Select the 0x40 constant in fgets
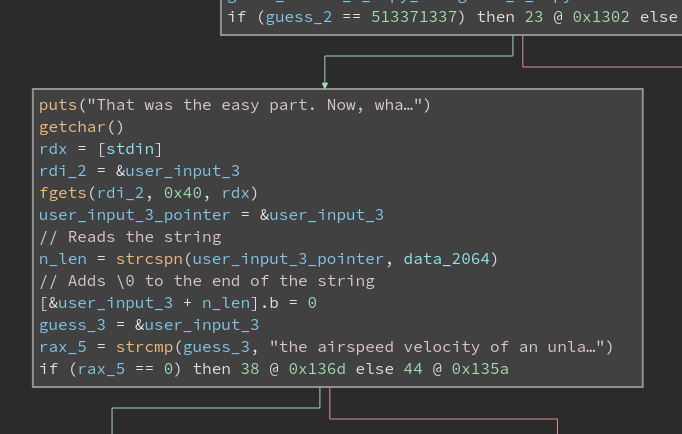682x434 pixels. (x=183, y=193)
